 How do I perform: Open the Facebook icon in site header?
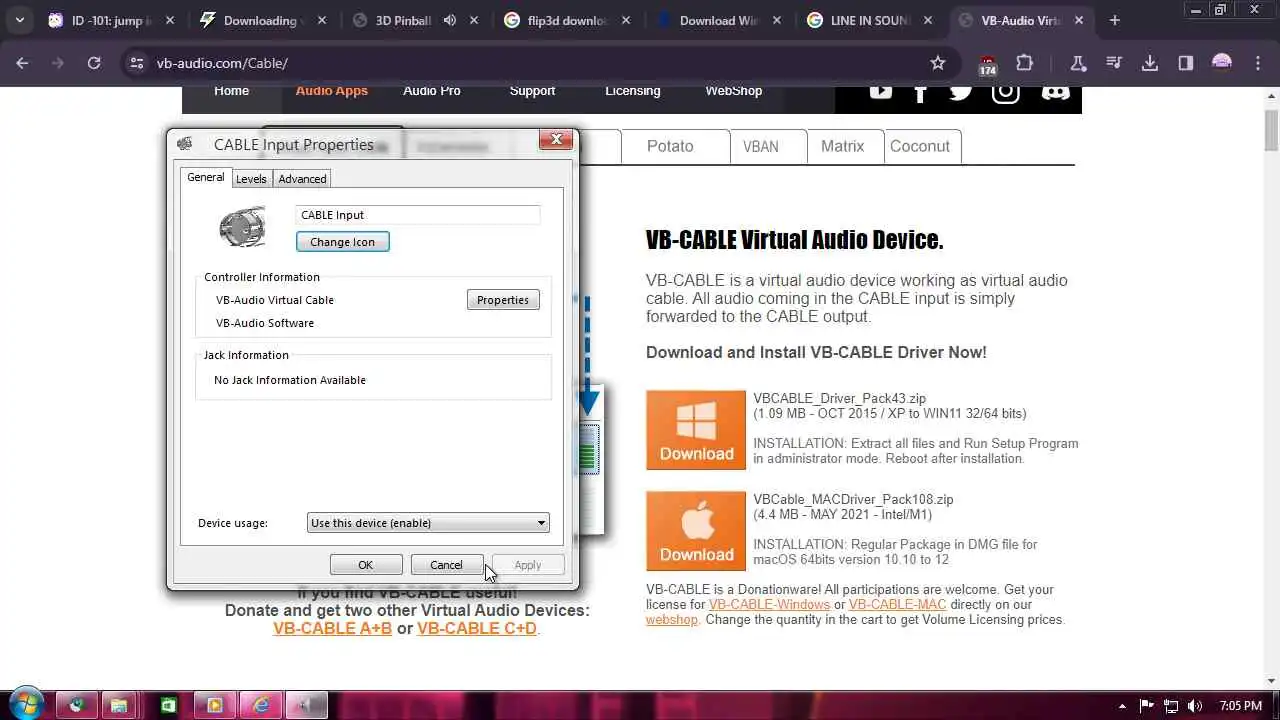920,92
